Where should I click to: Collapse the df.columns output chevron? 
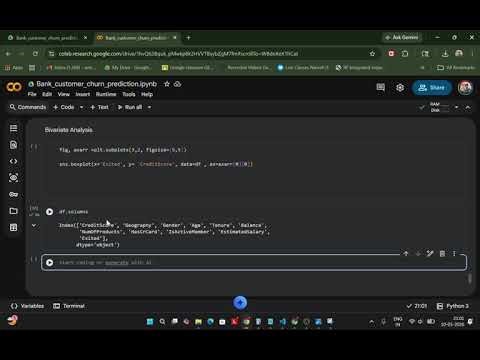(34, 226)
